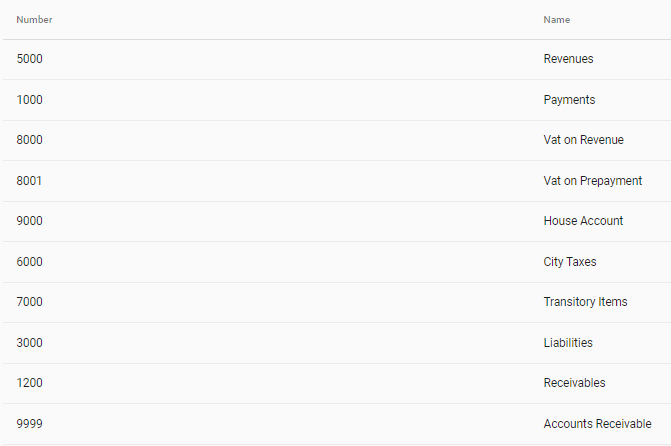Select account number 1000 cell
The height and width of the screenshot is (446, 671).
(x=30, y=100)
